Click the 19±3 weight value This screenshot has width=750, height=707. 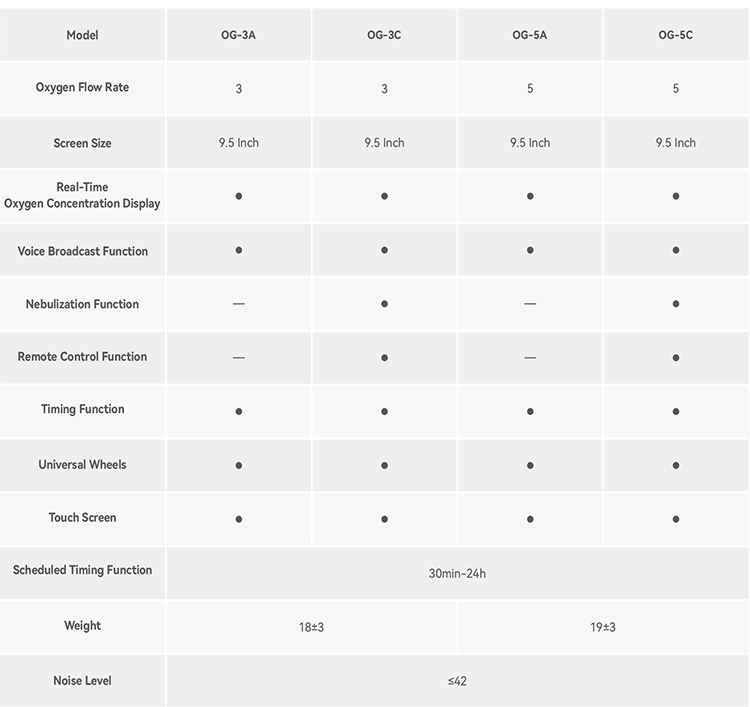tap(603, 627)
